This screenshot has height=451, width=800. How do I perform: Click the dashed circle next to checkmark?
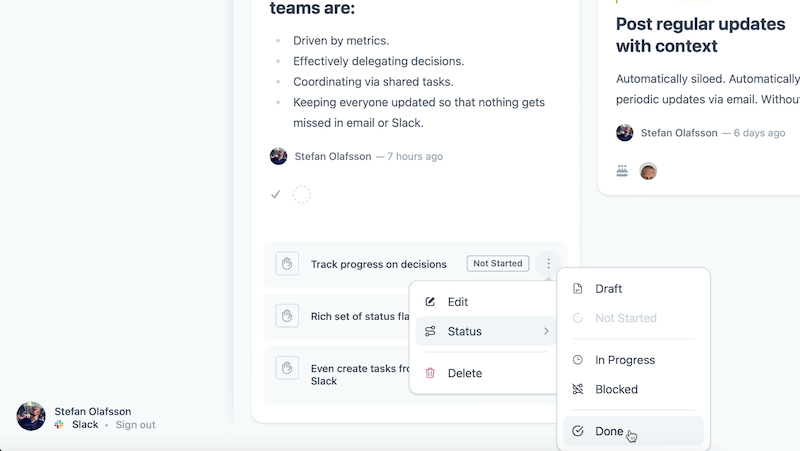coord(302,195)
